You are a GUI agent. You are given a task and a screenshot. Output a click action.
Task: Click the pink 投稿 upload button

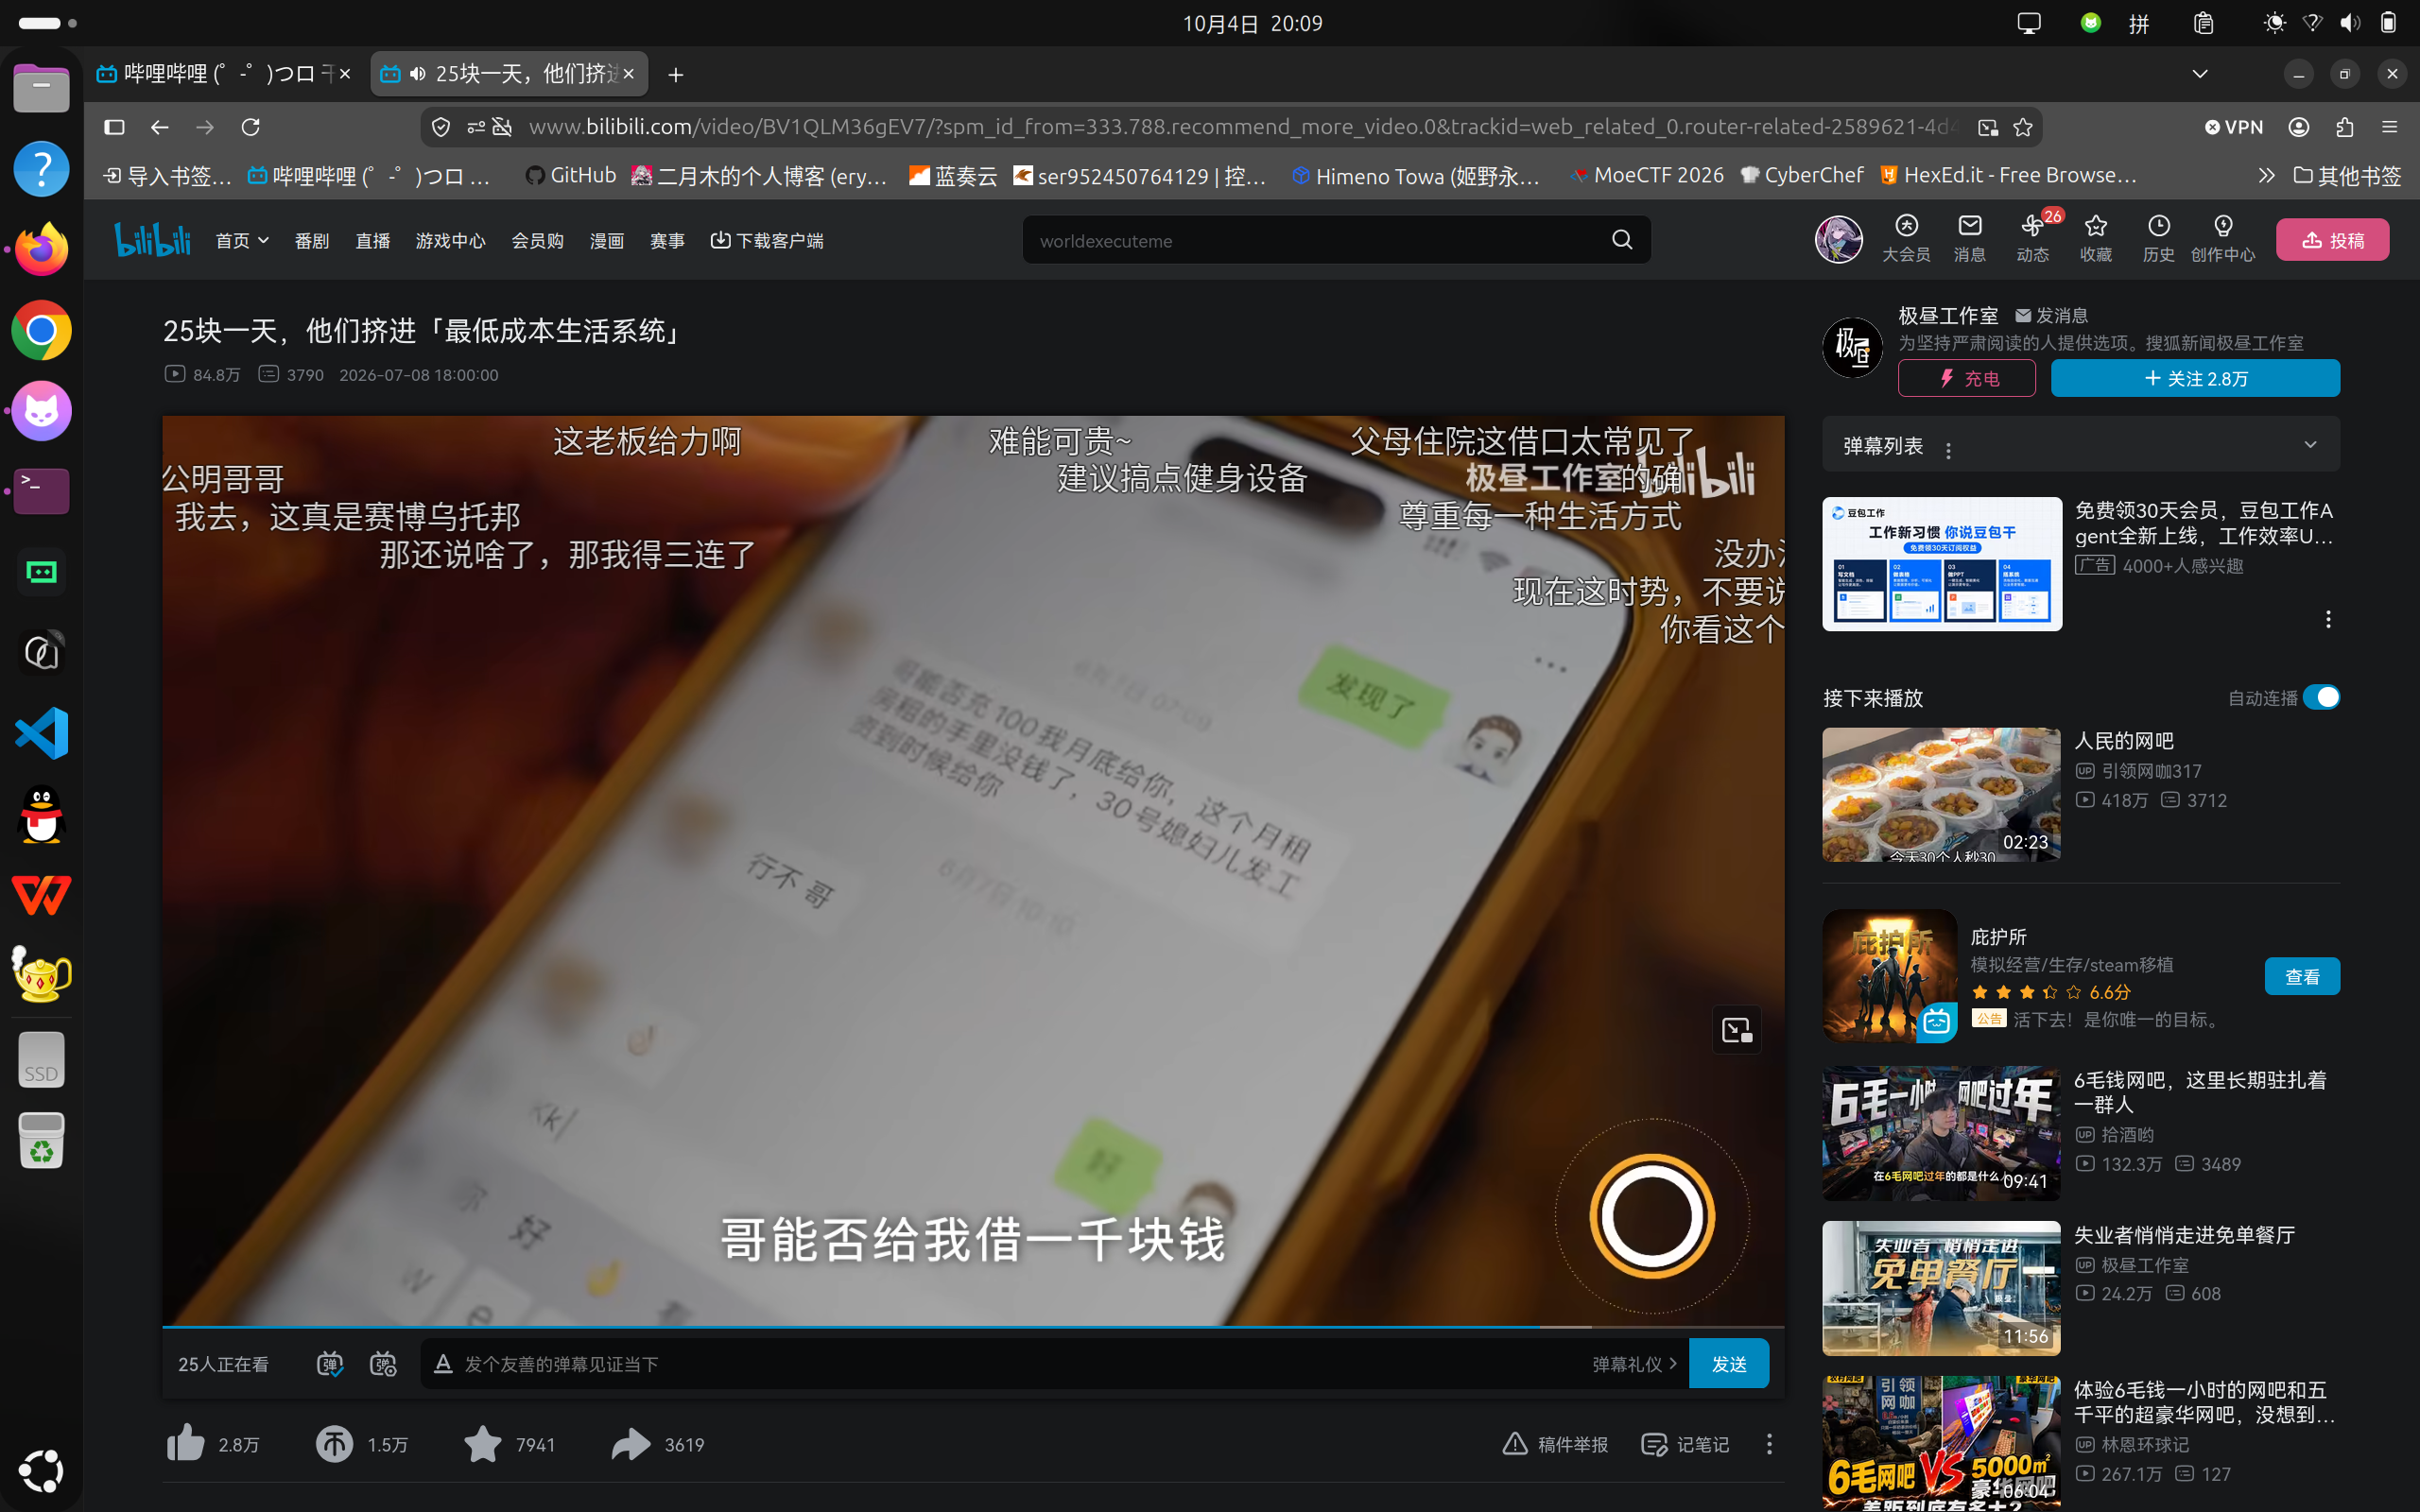pyautogui.click(x=2332, y=240)
